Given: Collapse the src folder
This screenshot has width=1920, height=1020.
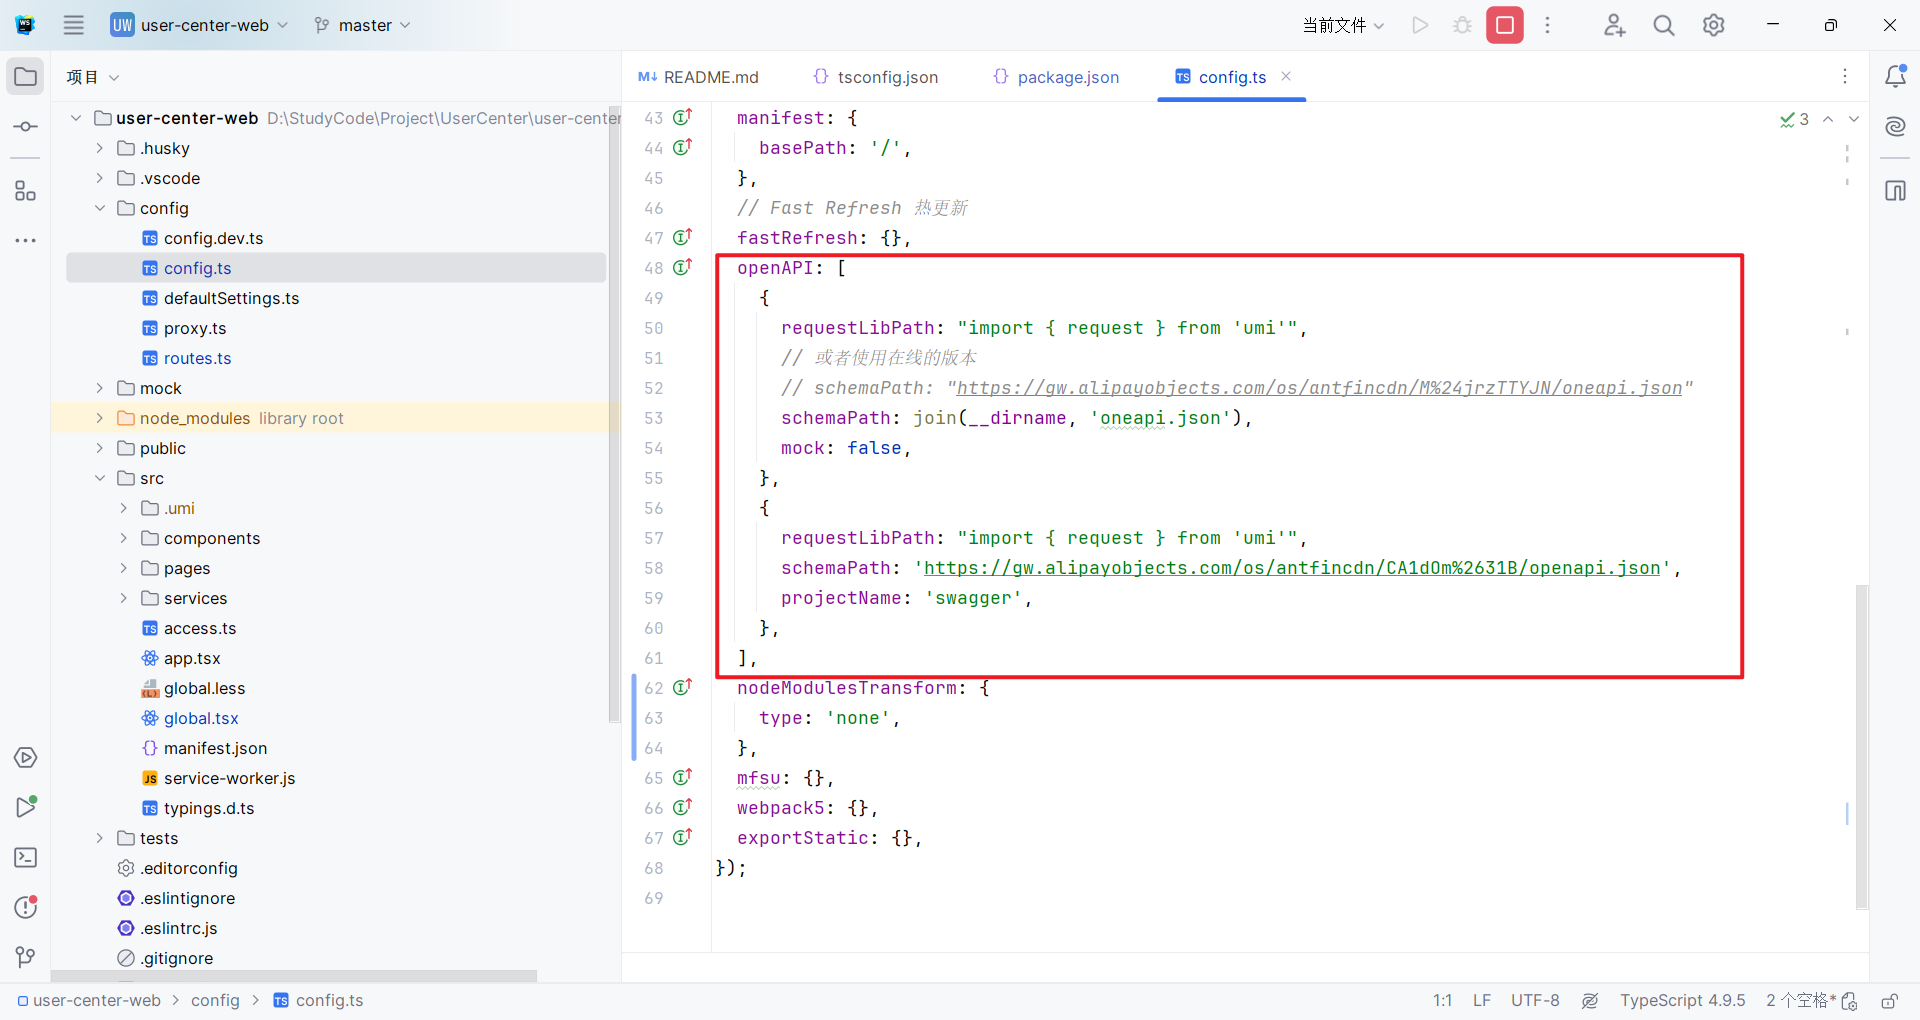Looking at the screenshot, I should tap(99, 478).
